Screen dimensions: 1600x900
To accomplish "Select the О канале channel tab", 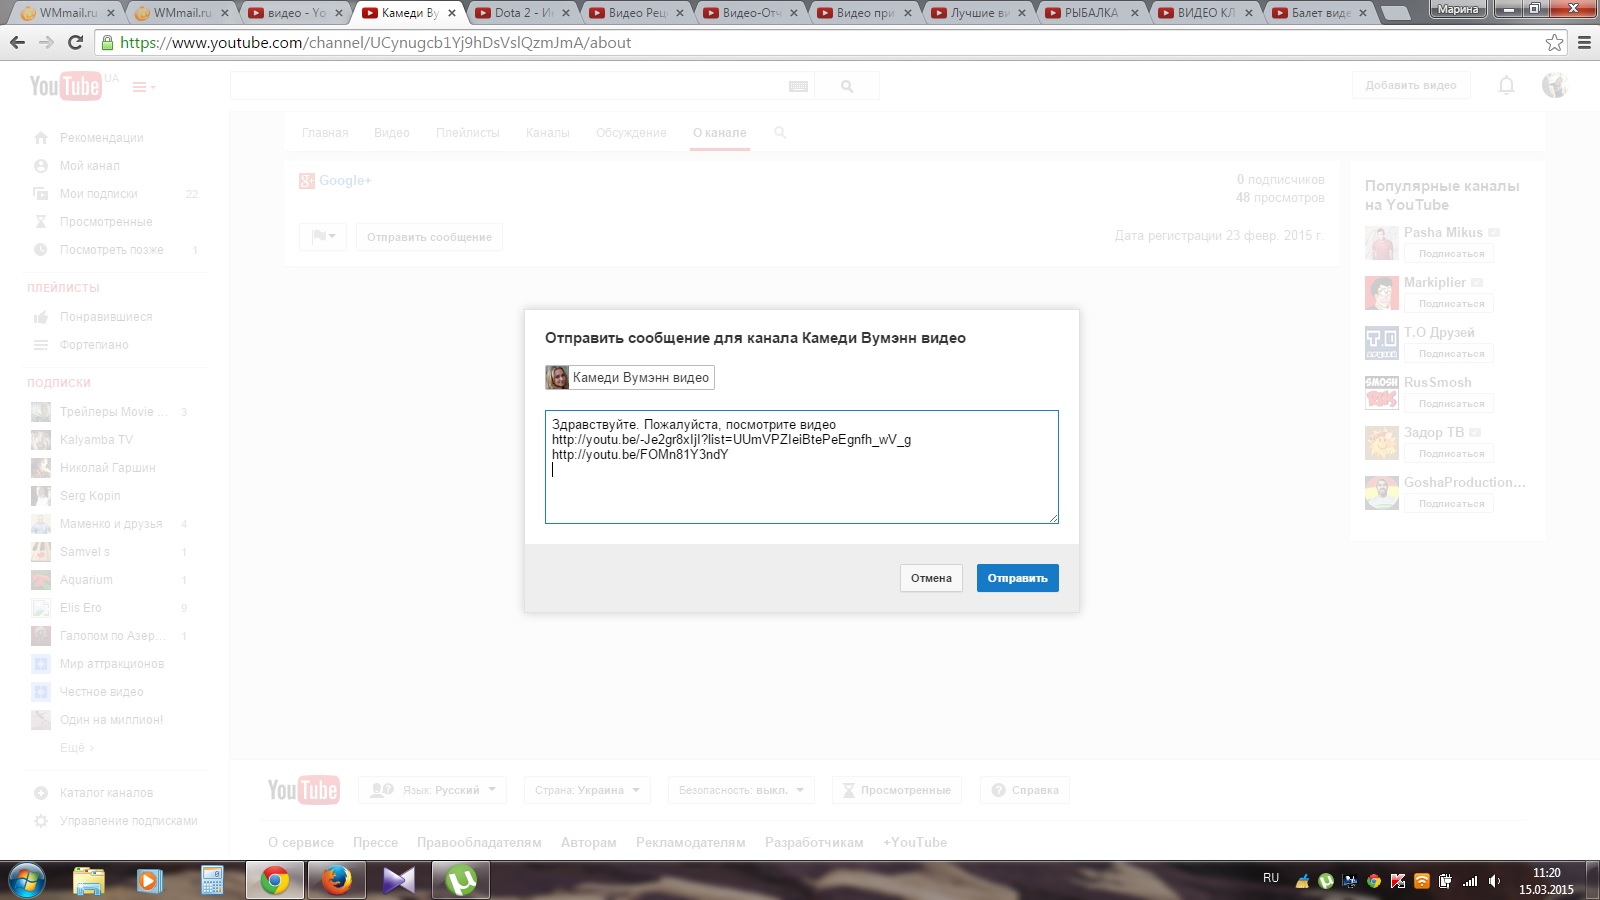I will pos(720,133).
